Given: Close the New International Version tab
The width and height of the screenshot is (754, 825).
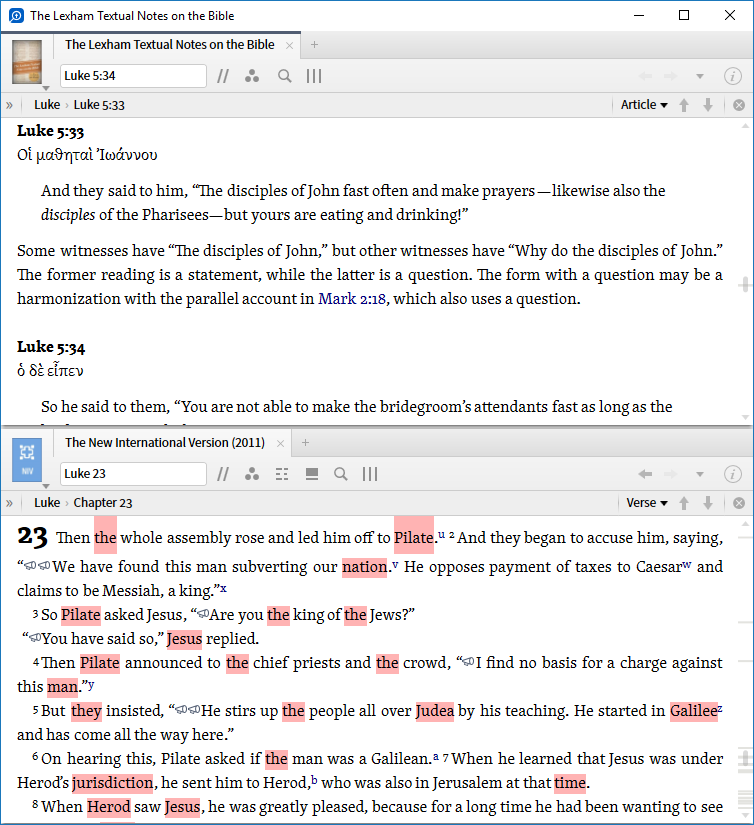Looking at the screenshot, I should pyautogui.click(x=280, y=444).
